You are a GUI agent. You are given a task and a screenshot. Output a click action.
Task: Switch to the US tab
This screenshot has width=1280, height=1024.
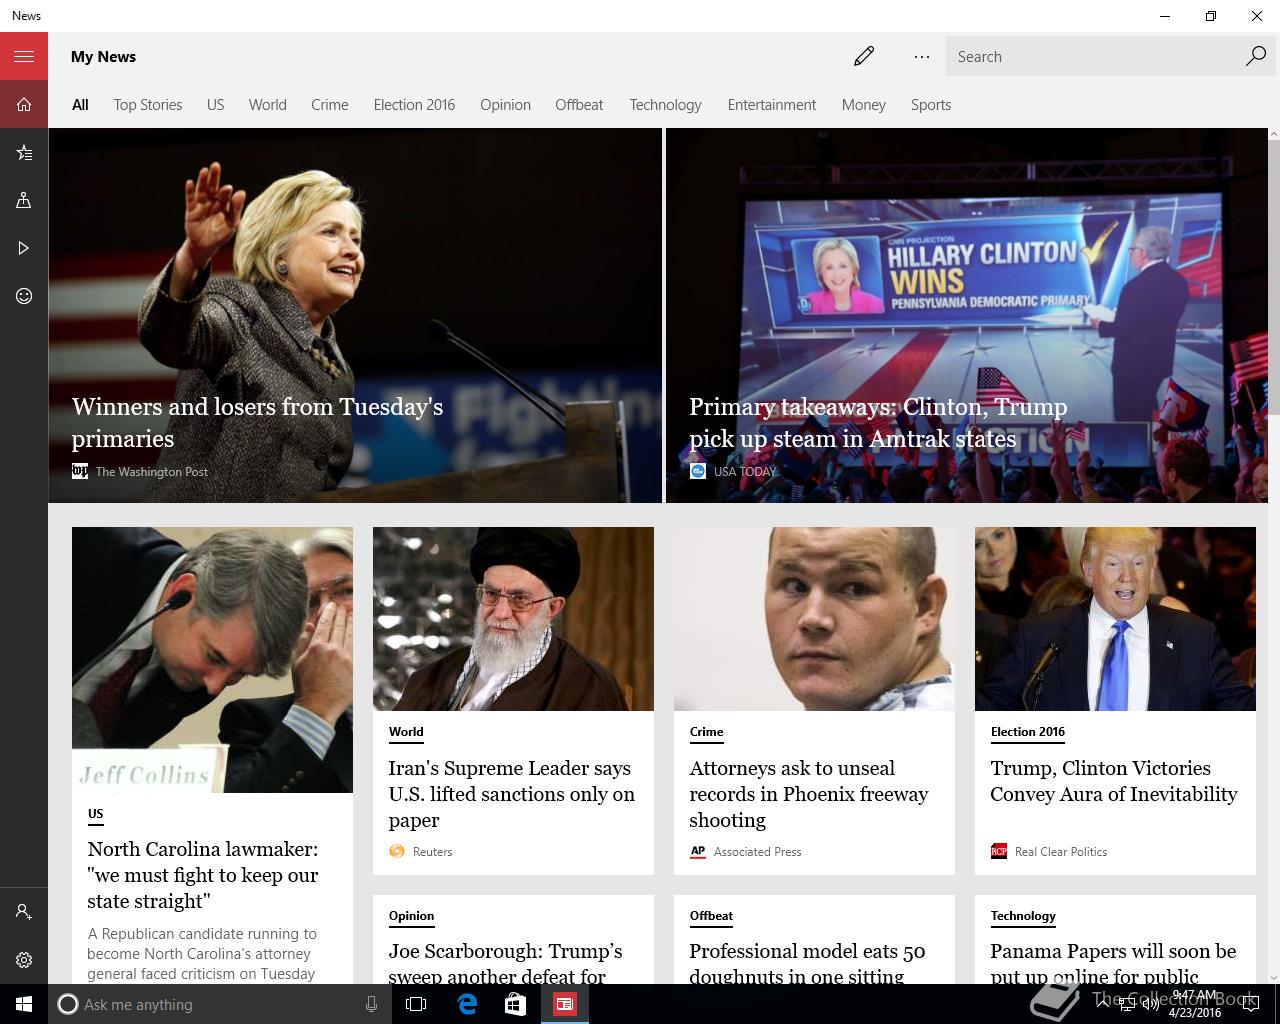coord(216,104)
